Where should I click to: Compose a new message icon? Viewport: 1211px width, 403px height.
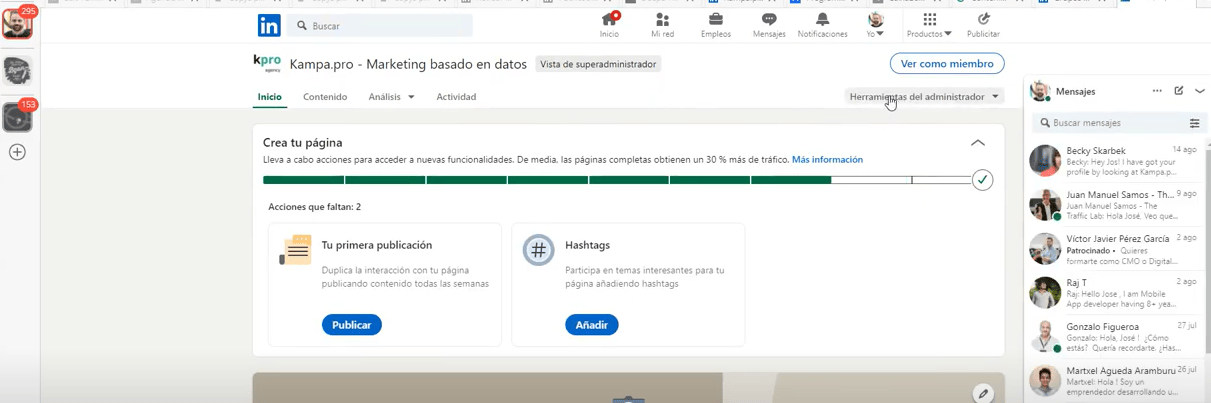1179,91
